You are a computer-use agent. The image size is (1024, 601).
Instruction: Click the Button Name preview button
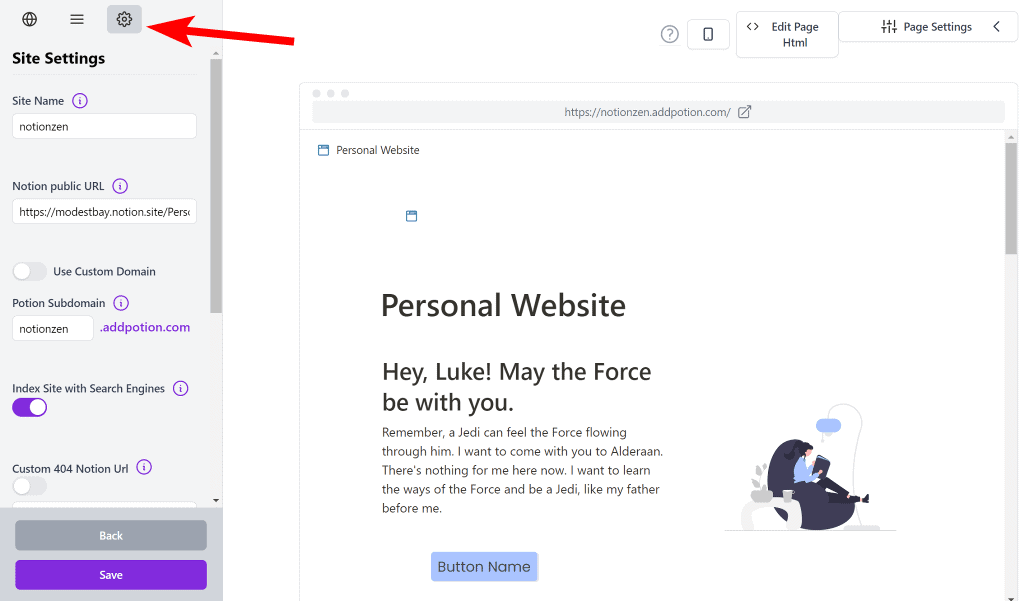pos(484,567)
